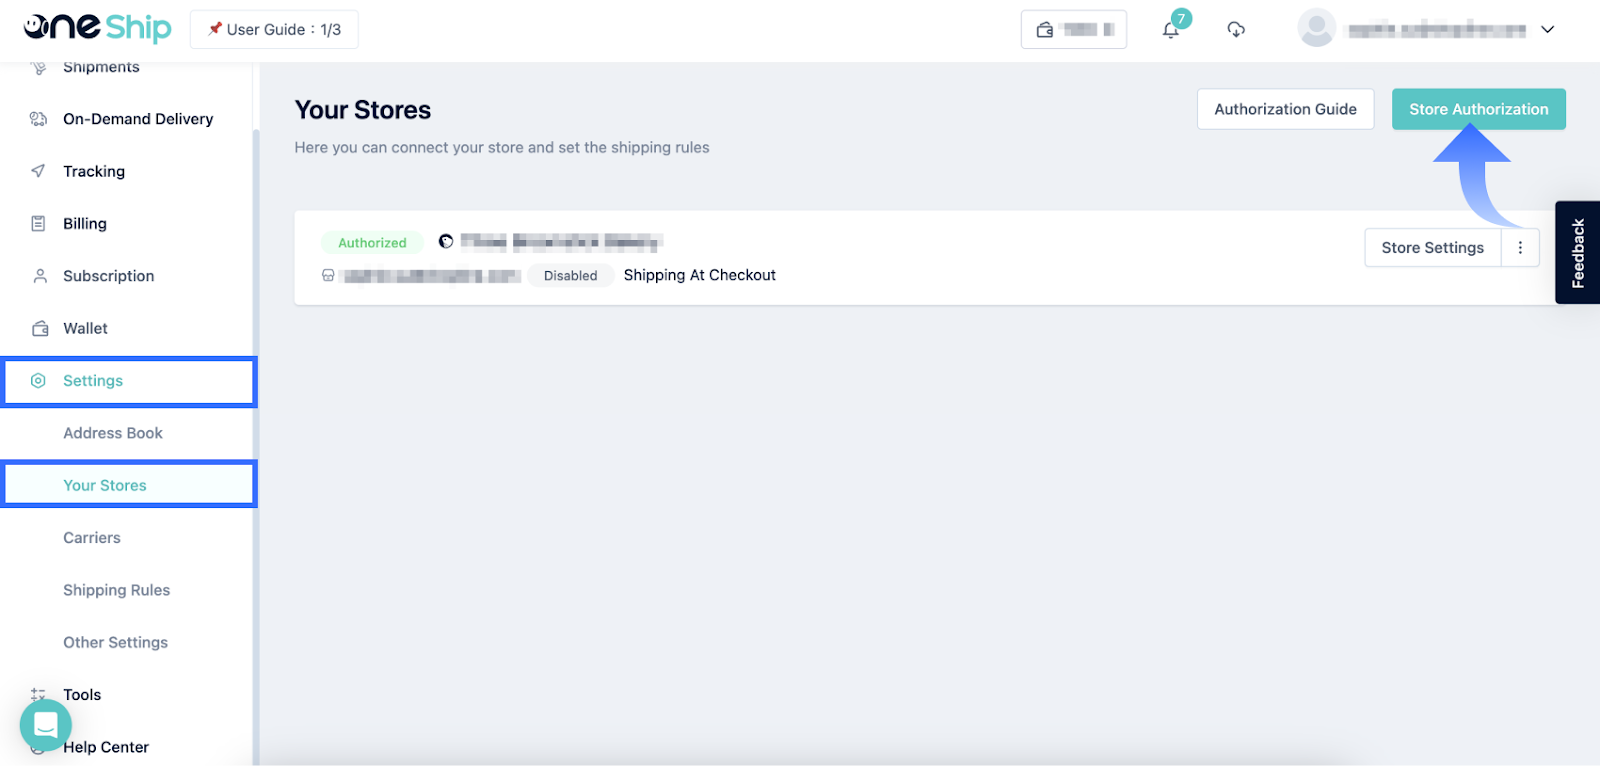Click the OneShip logo
Screen dimensions: 1600x766
97,29
